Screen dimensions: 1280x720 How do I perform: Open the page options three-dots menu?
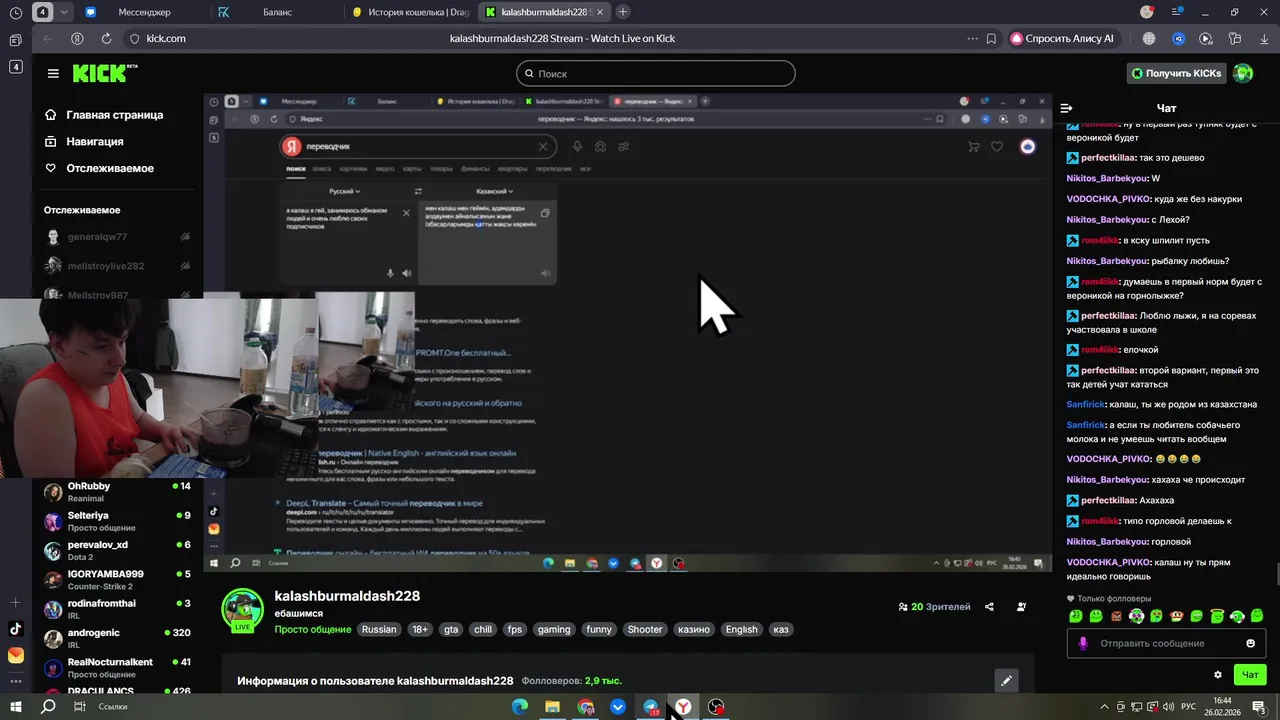tap(972, 38)
